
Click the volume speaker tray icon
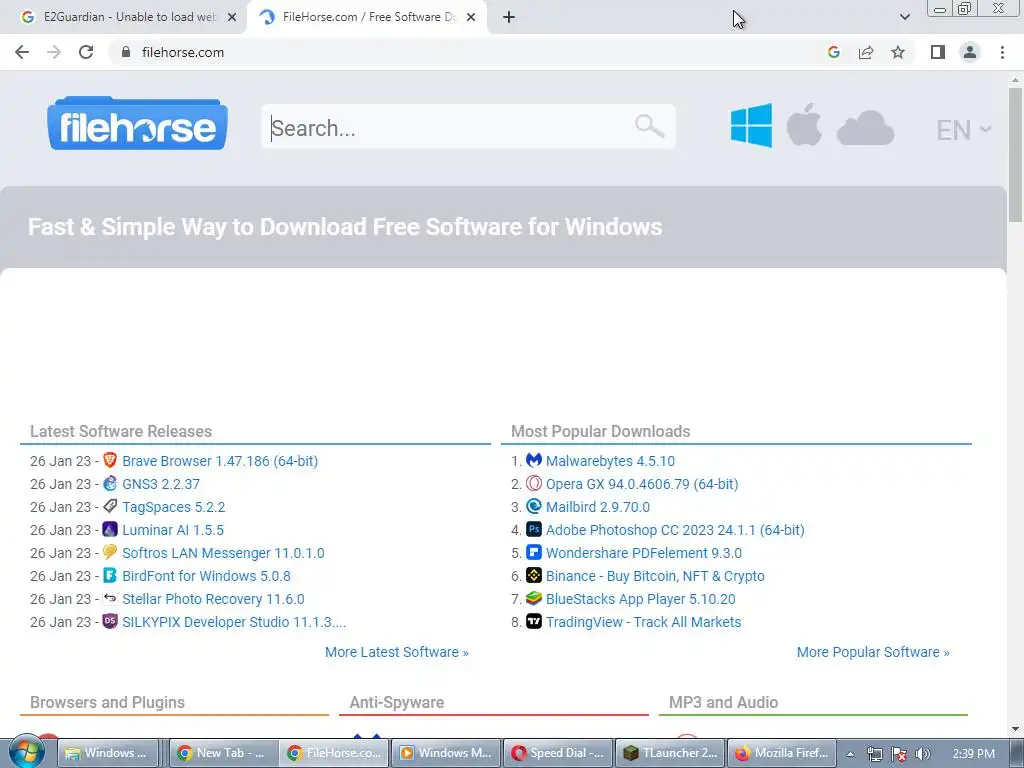coord(922,754)
